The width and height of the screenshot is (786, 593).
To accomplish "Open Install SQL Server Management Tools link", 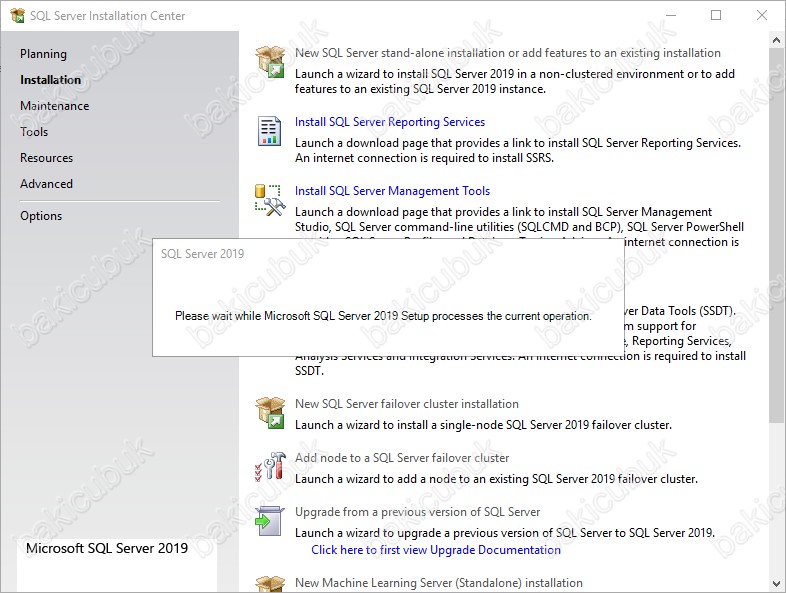I will coord(392,191).
